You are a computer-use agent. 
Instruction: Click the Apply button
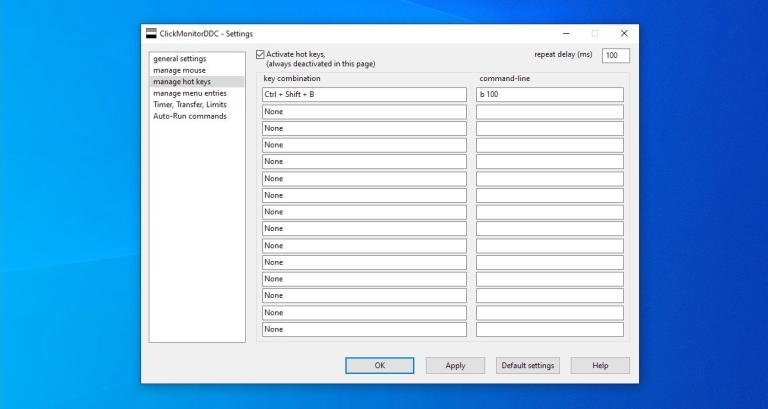[455, 365]
